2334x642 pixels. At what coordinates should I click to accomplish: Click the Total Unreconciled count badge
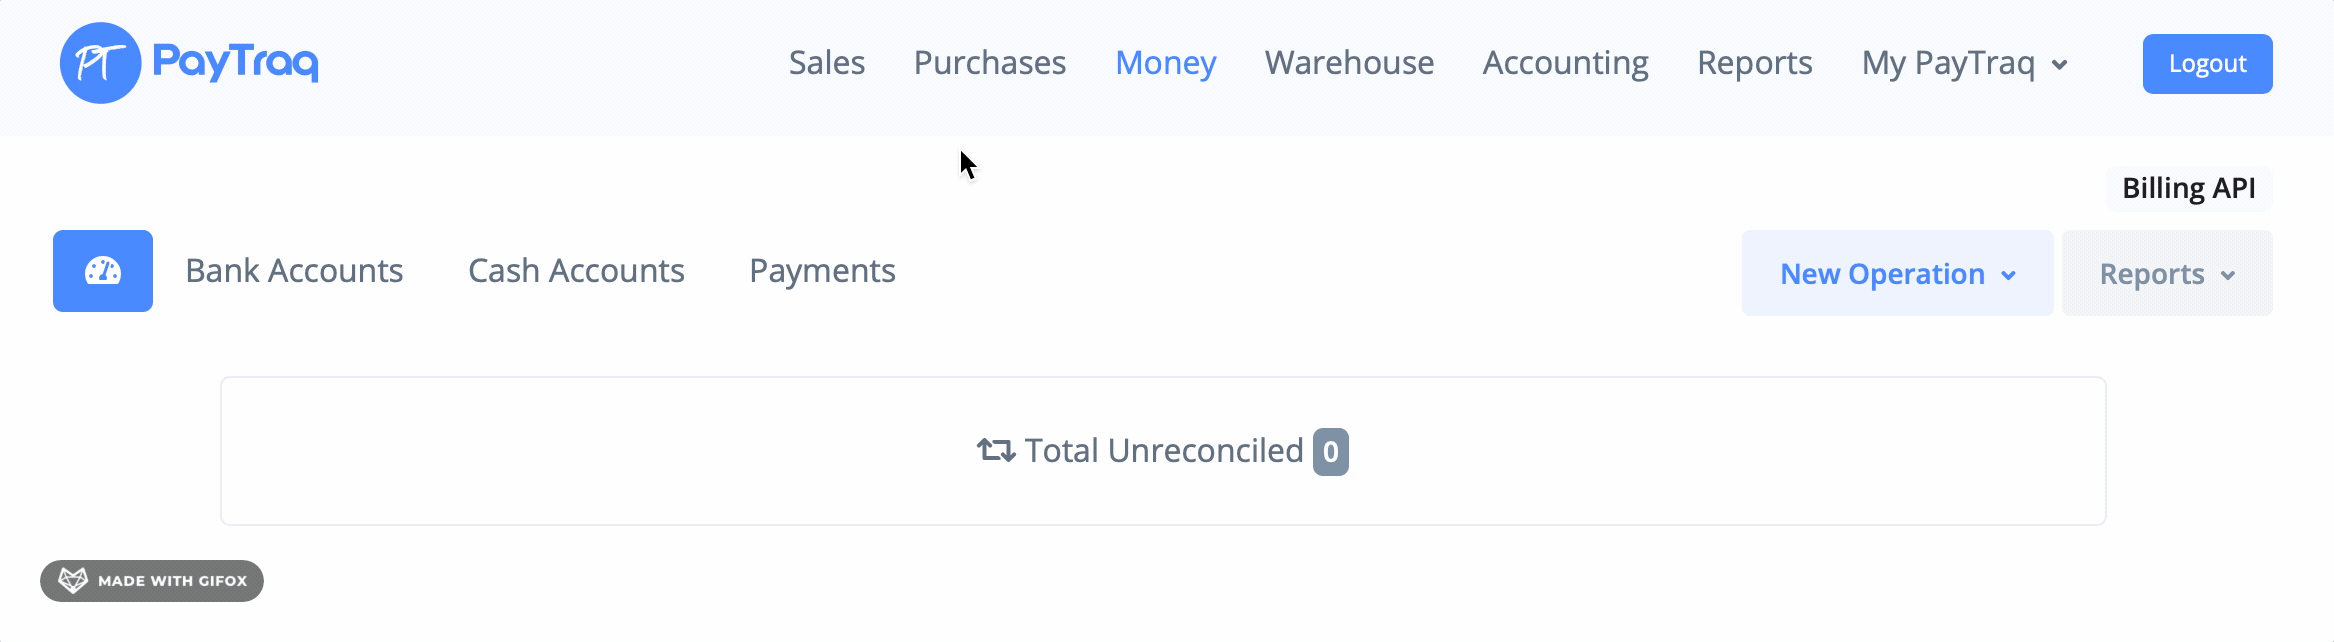(x=1330, y=452)
